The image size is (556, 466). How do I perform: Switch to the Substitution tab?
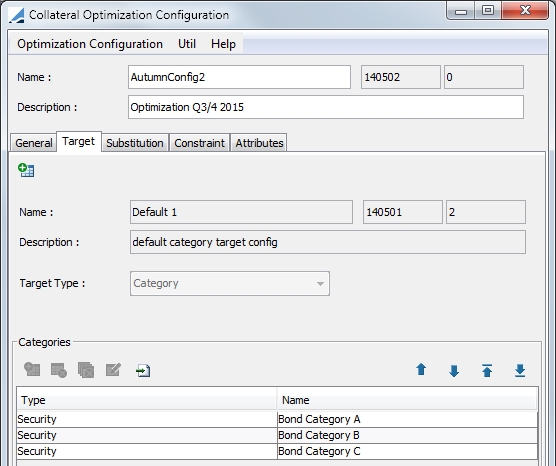135,143
